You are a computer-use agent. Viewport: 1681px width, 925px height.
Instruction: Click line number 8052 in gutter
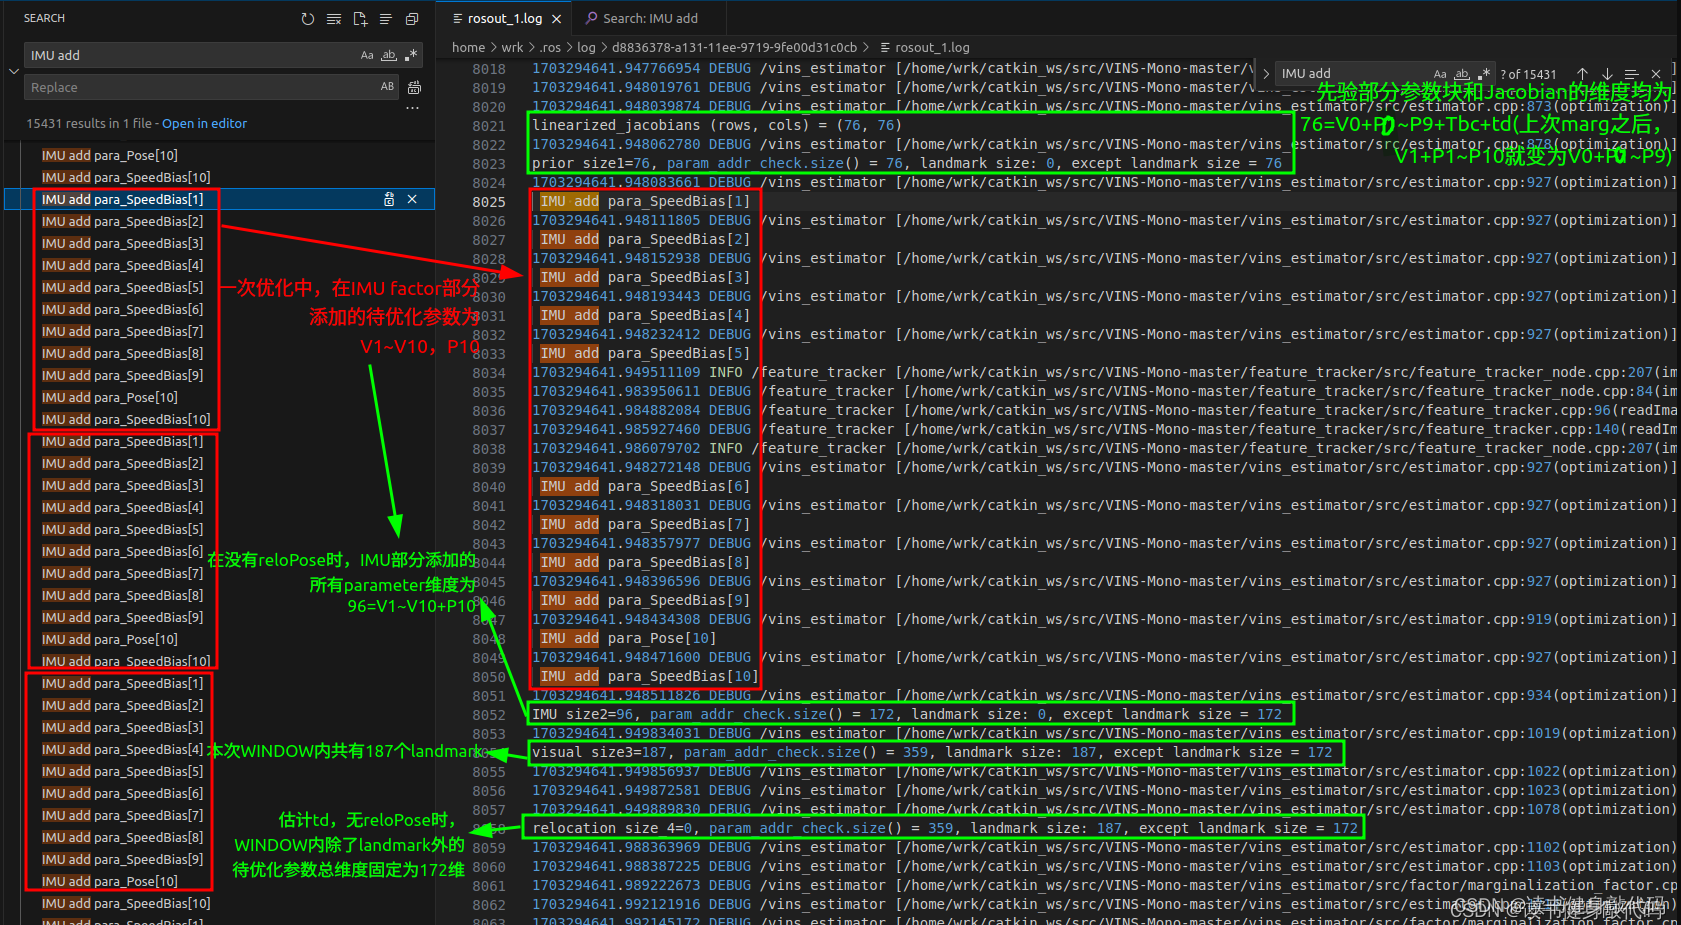(x=489, y=715)
